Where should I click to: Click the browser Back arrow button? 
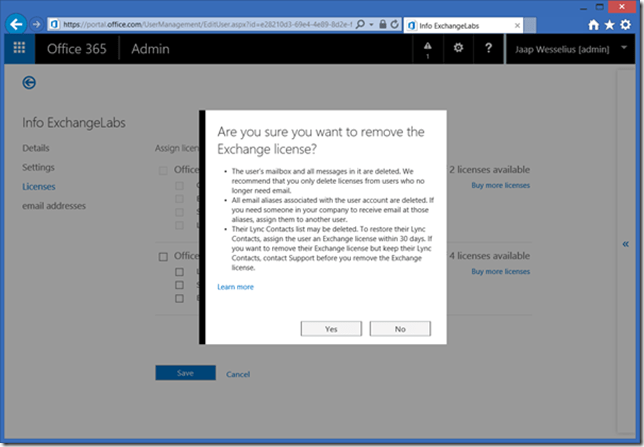click(17, 24)
